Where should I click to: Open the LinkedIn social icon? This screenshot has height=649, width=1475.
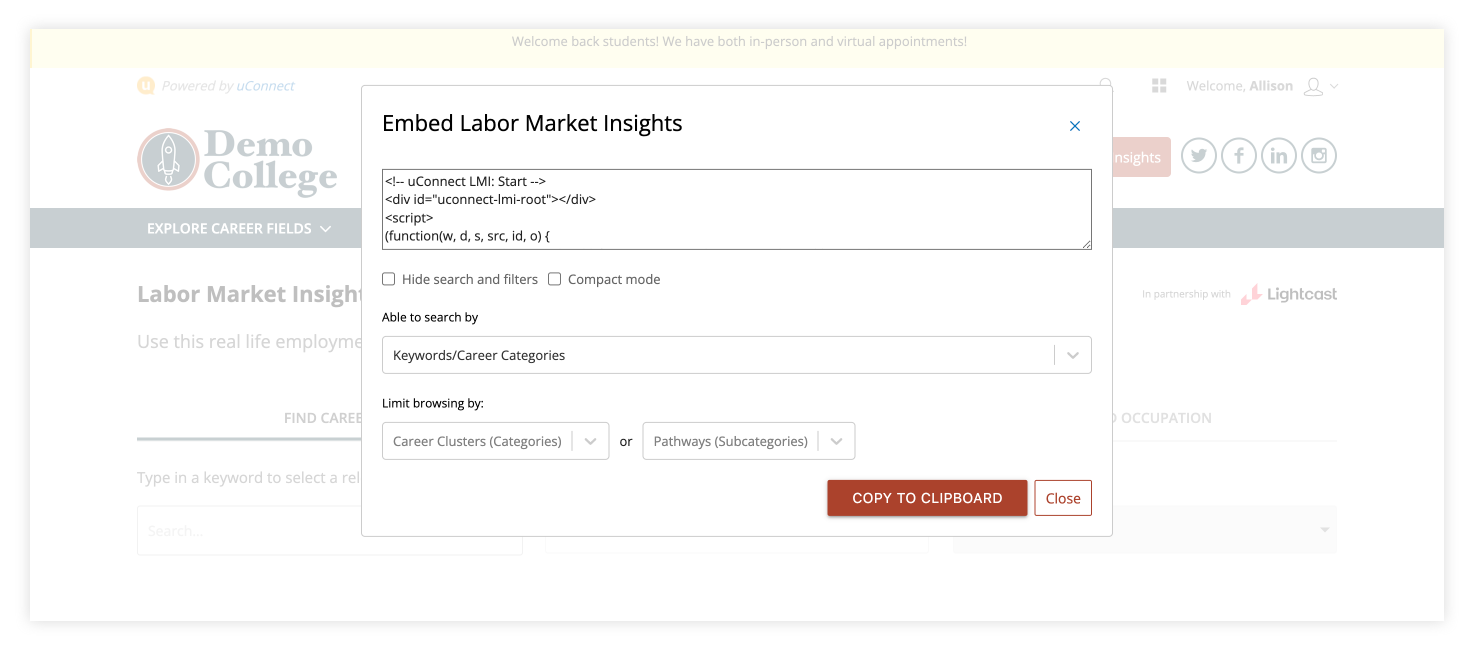click(x=1279, y=156)
